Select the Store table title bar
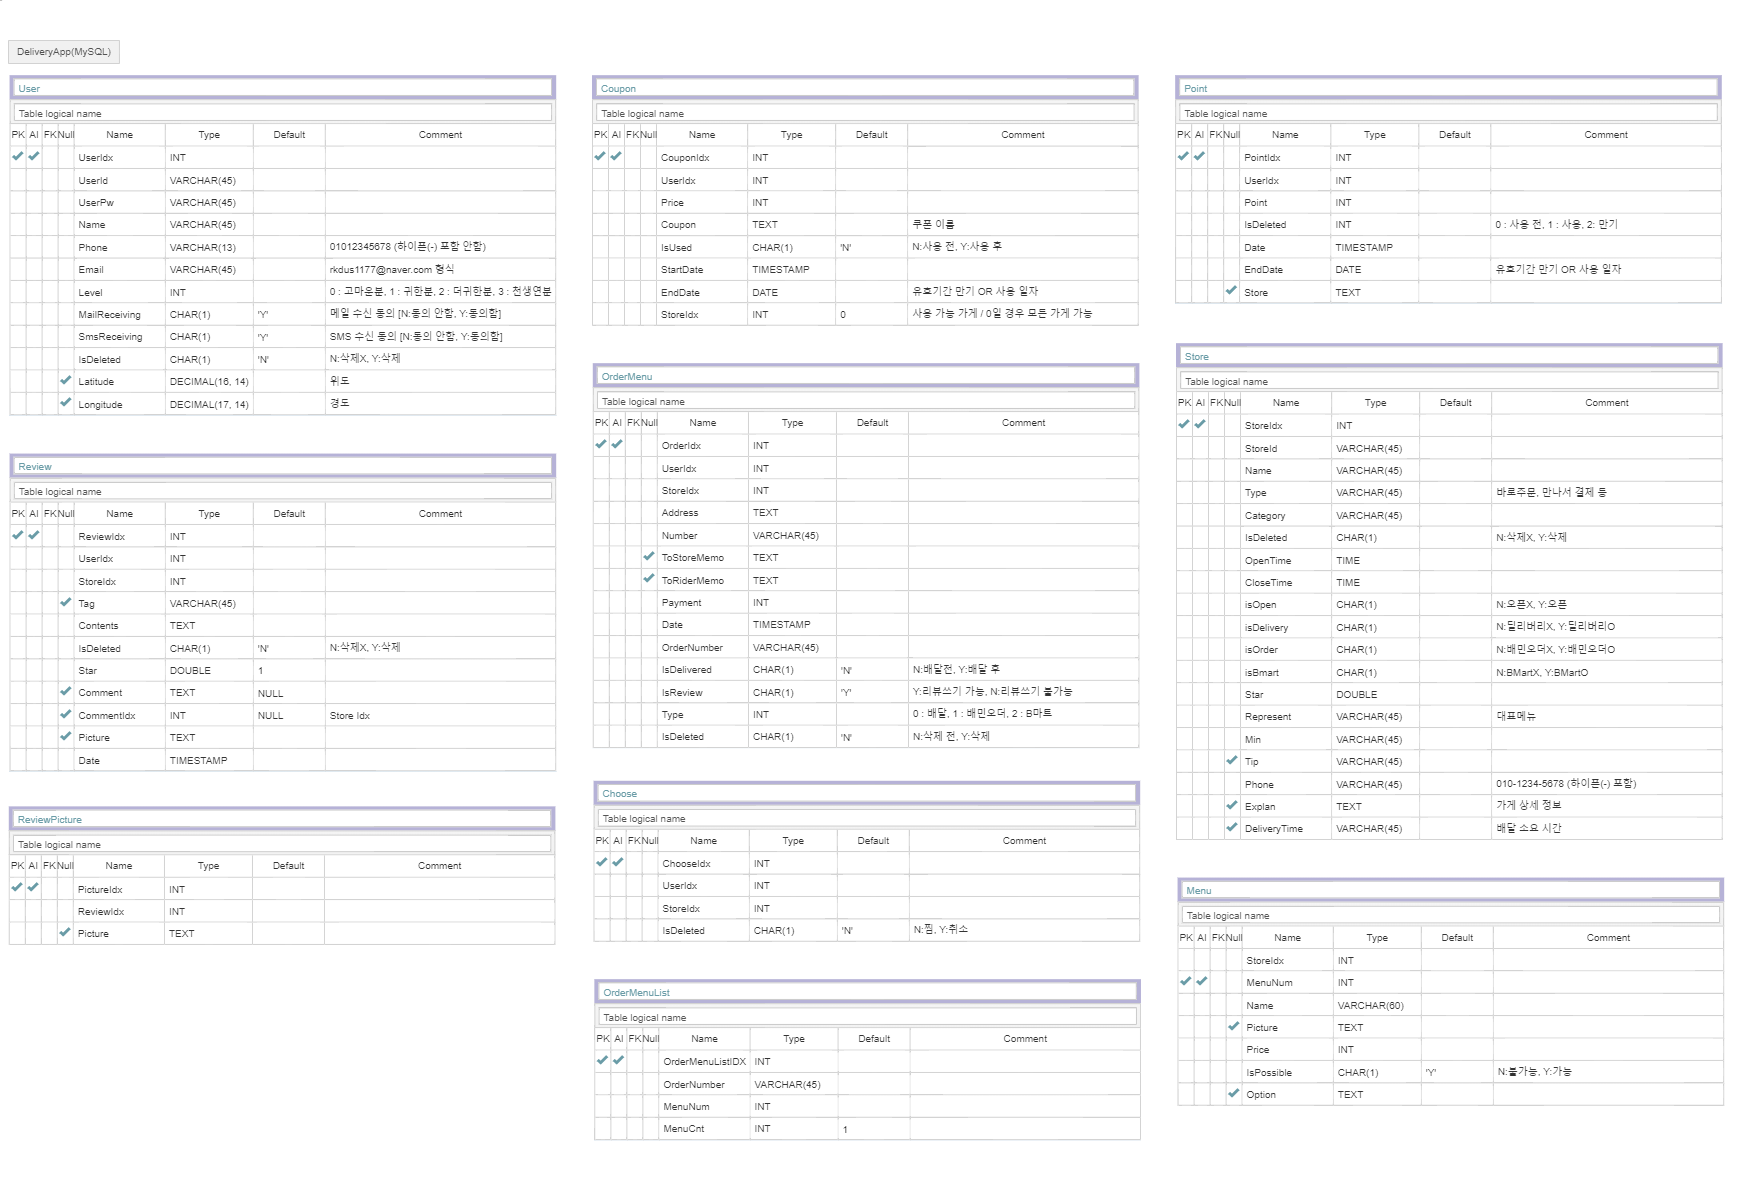 (x=1449, y=356)
